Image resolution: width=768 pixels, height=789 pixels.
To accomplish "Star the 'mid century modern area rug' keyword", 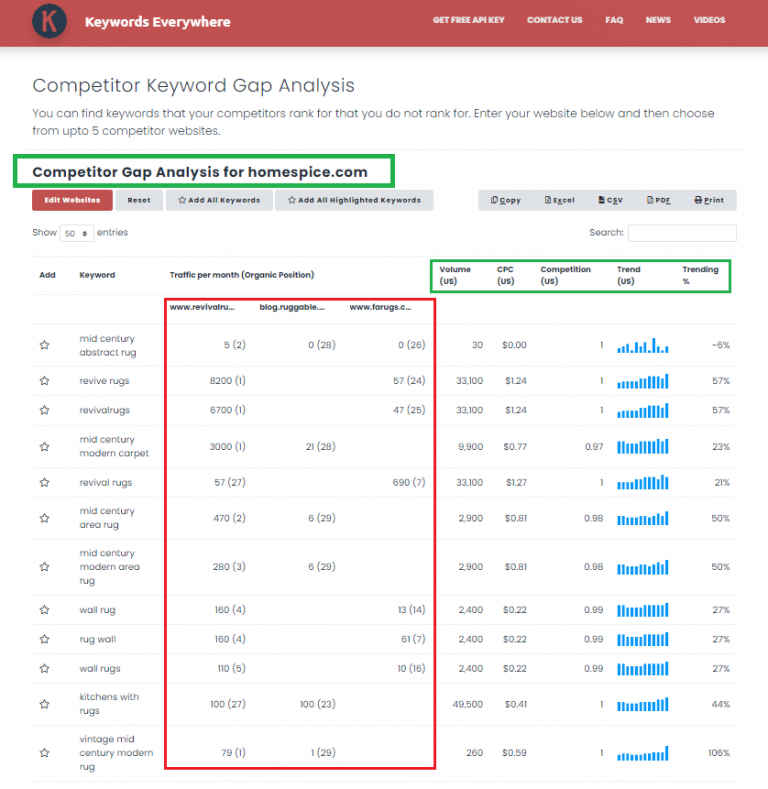I will click(x=45, y=567).
